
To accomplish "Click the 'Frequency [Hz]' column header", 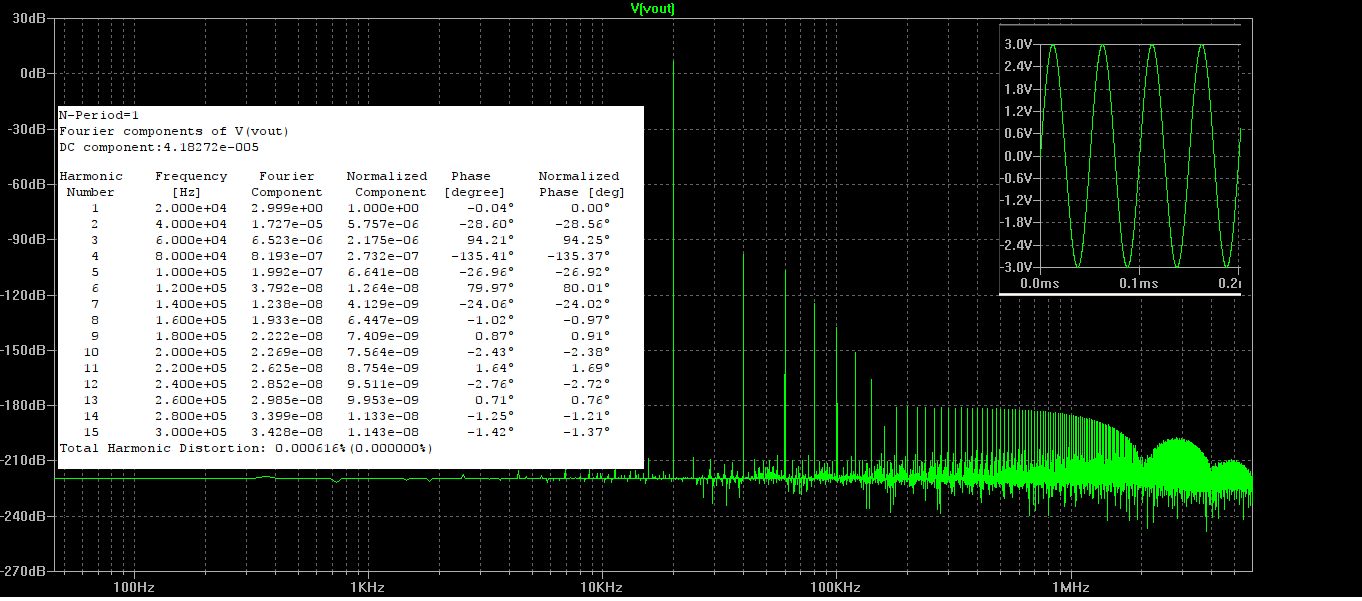I will [x=191, y=184].
